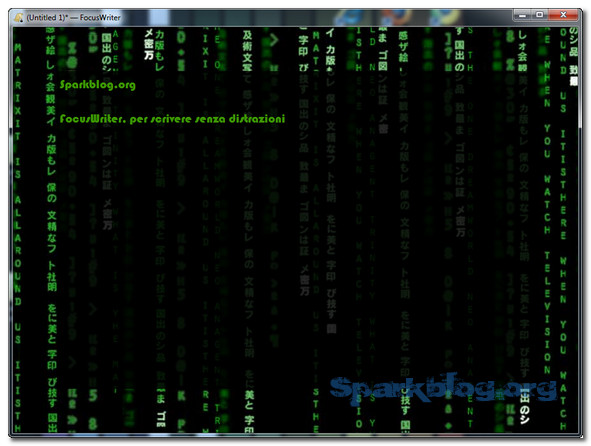Click the blue Sparkblog.org watermark logo
This screenshot has width=591, height=446.
(x=443, y=389)
